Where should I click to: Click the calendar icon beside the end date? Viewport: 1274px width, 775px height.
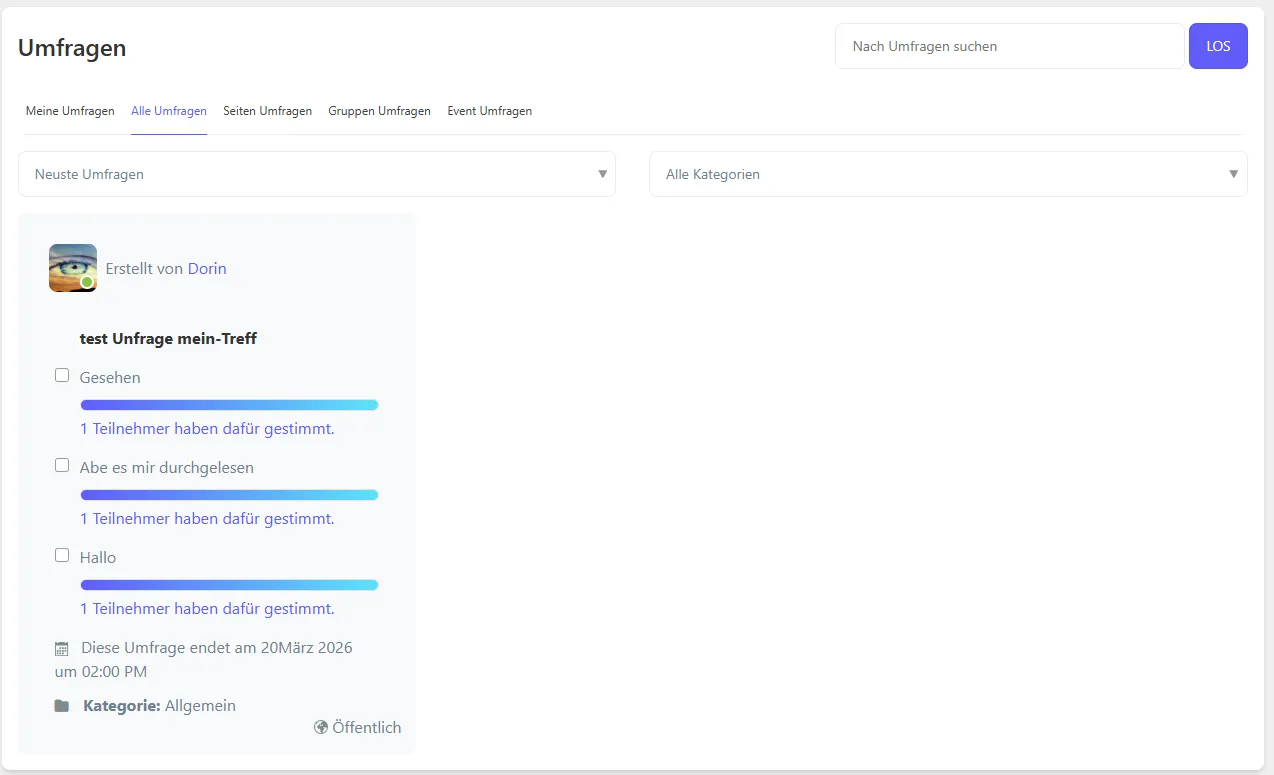pyautogui.click(x=62, y=649)
